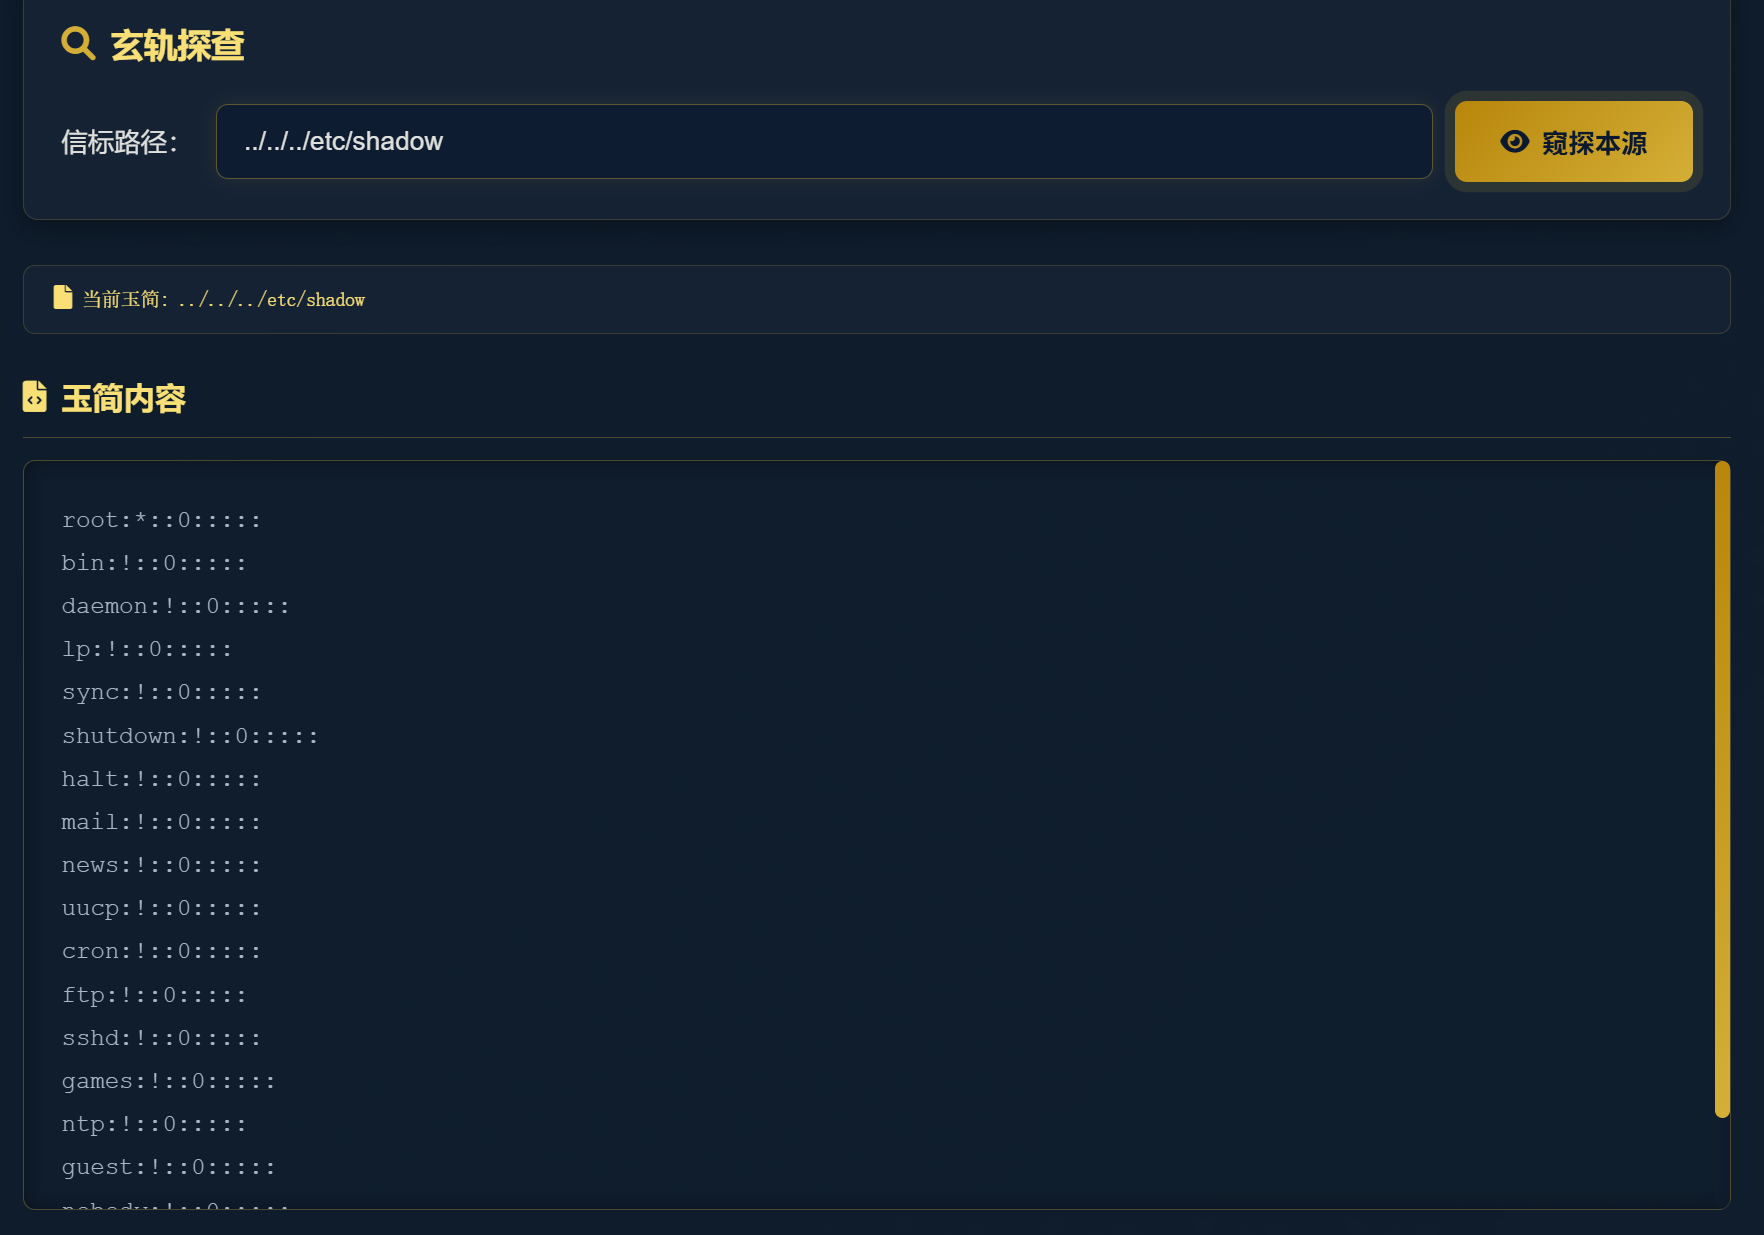
Task: Click the golden scrollbar of content panel
Action: point(1721,788)
